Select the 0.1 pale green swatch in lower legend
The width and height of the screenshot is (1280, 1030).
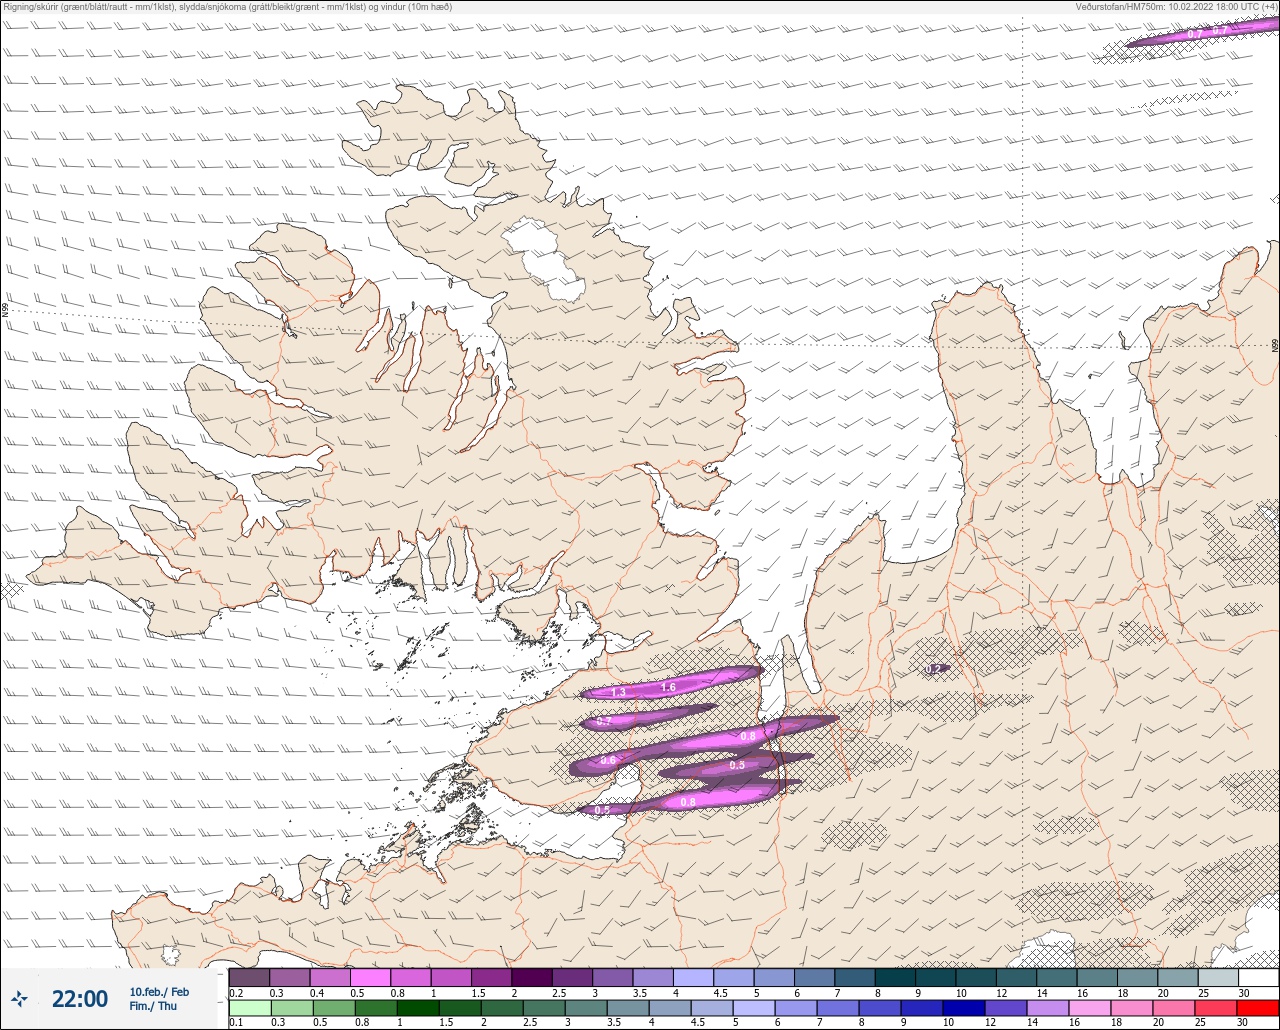[x=250, y=1008]
